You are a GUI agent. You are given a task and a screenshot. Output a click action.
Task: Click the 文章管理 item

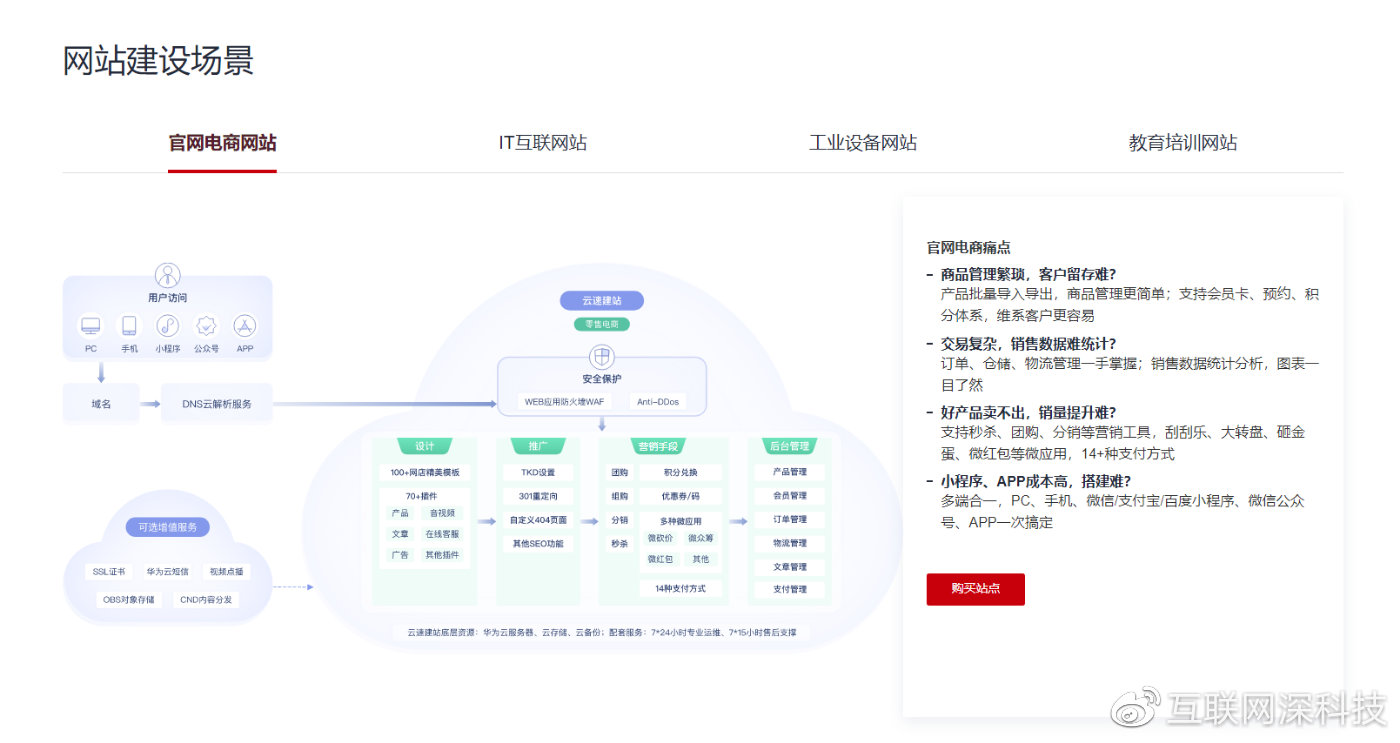coord(790,567)
